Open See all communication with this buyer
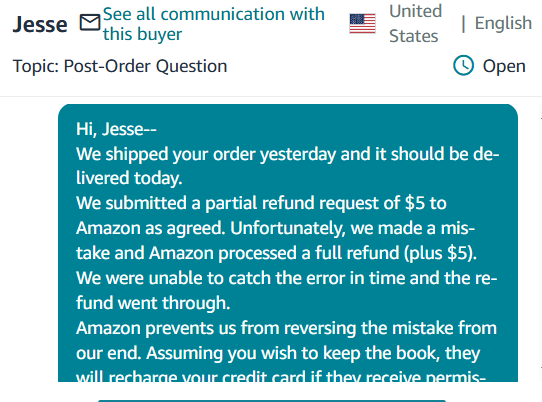 [214, 24]
